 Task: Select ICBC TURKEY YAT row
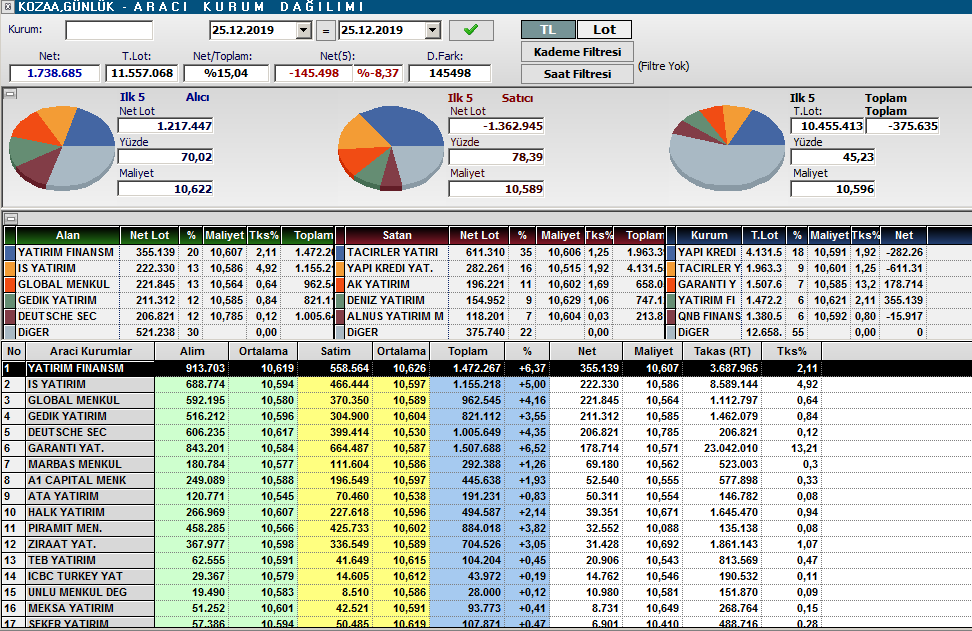(486, 576)
